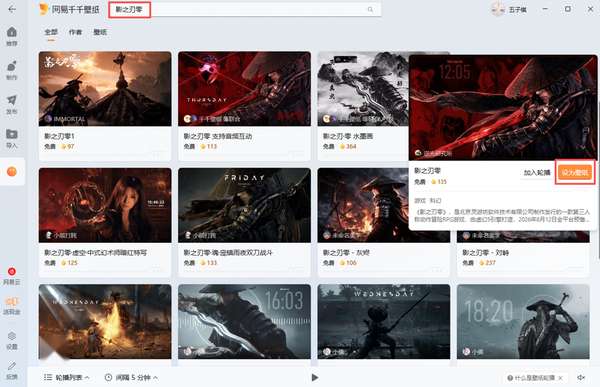600x387 pixels.
Task: Click the search magnifier icon
Action: tap(370, 10)
